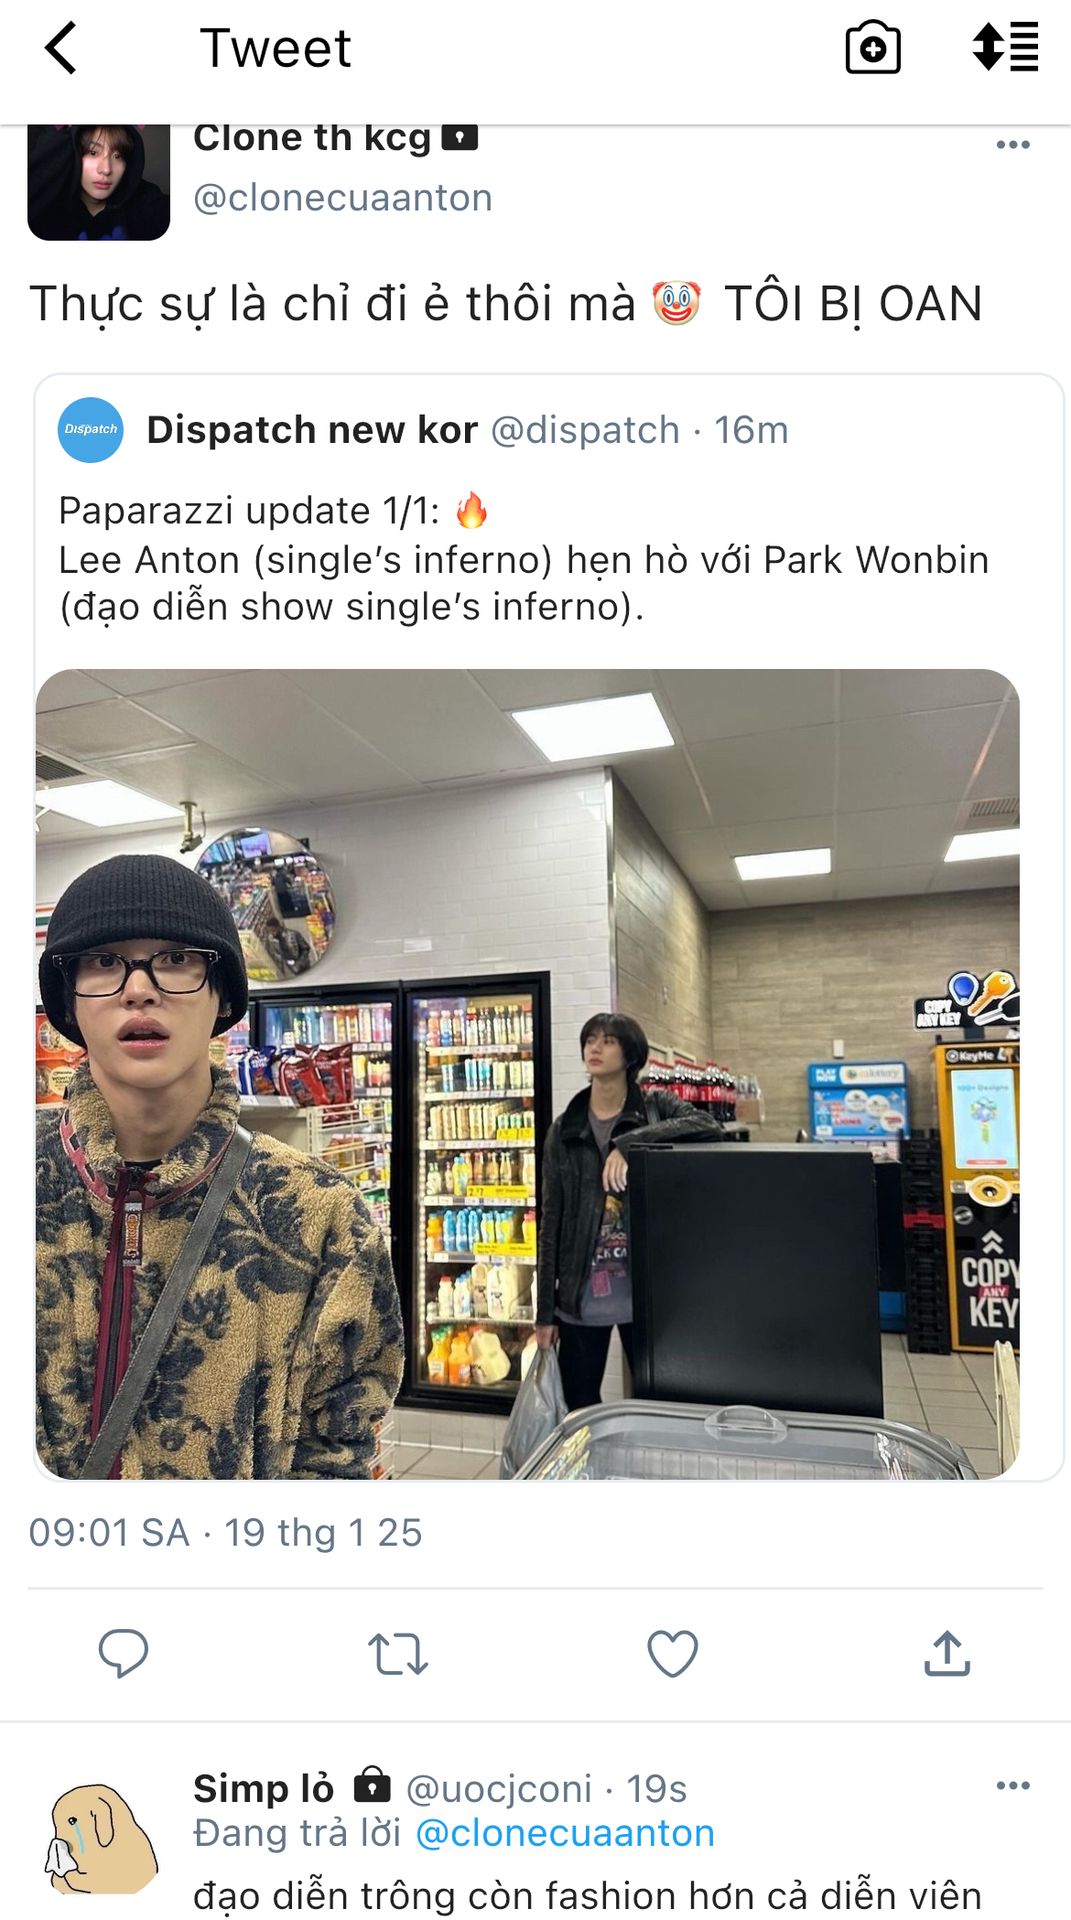This screenshot has width=1071, height=1920.
Task: Open more options for Clone th kcg tweet
Action: pyautogui.click(x=1013, y=144)
